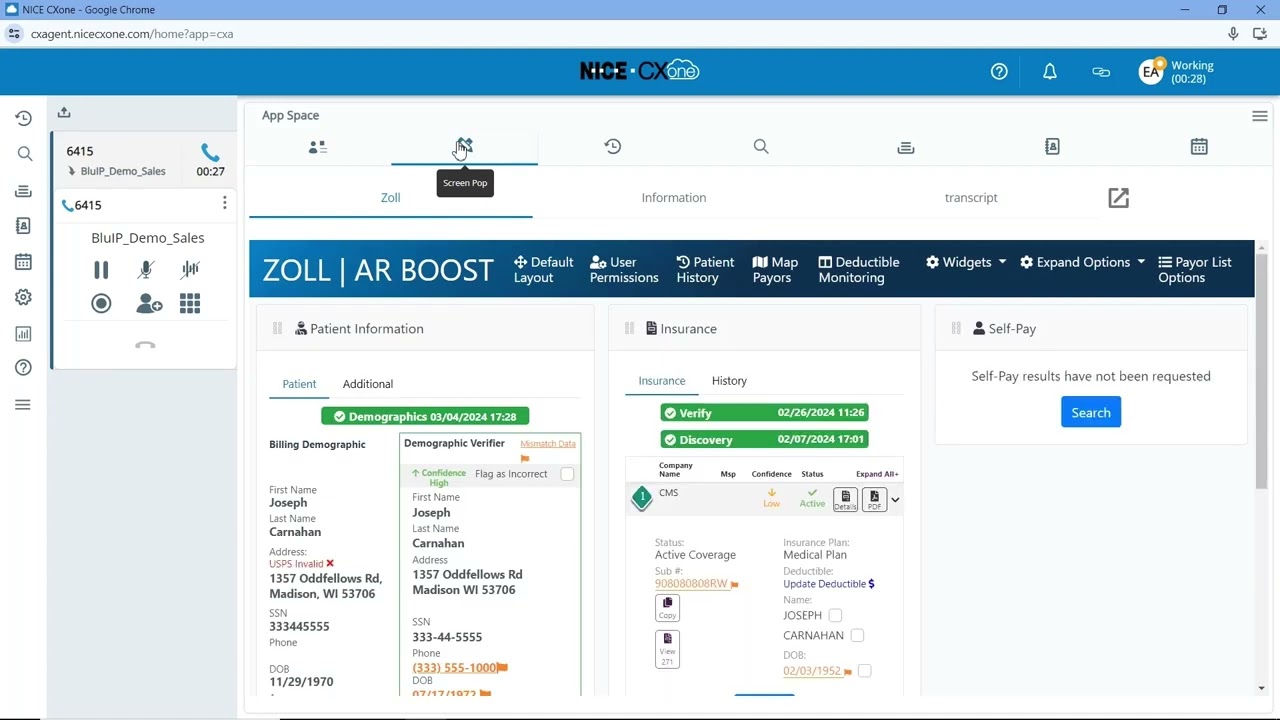Screen dimensions: 1280x720
Task: Expand the Widgets dropdown
Action: pyautogui.click(x=966, y=262)
